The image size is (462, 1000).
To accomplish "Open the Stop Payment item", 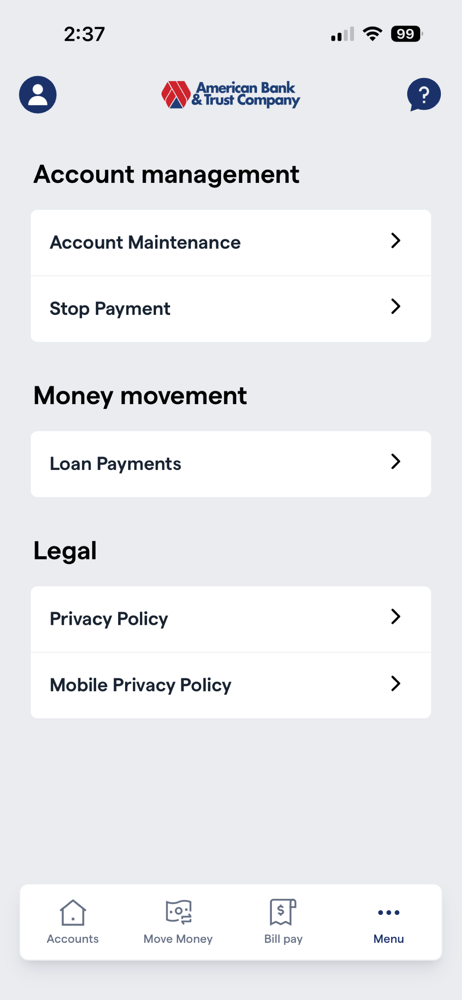I will point(231,309).
